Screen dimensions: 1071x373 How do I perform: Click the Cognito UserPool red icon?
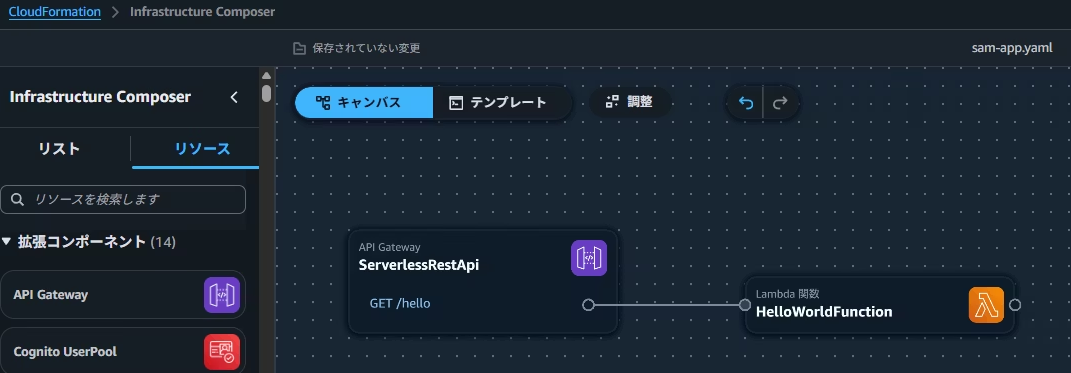pyautogui.click(x=222, y=352)
